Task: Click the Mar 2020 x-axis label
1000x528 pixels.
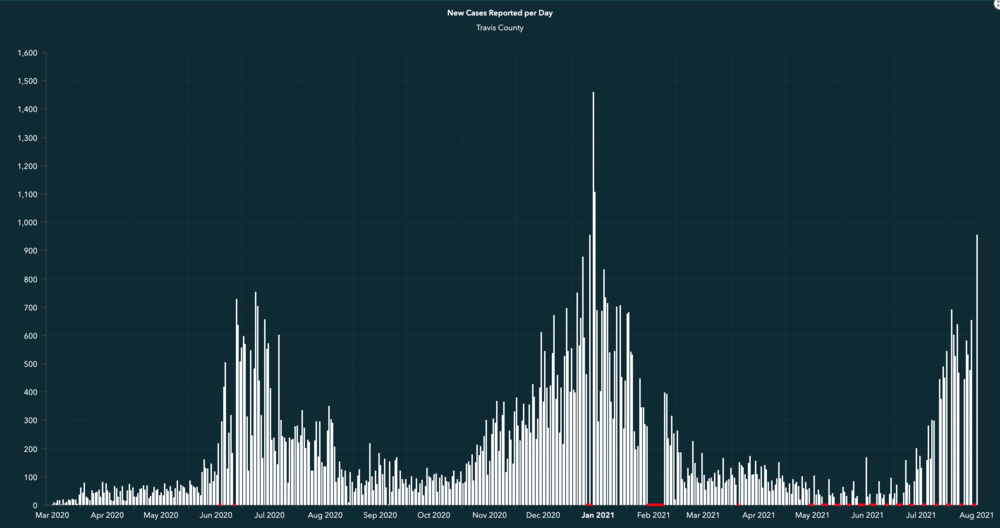Action: (x=52, y=516)
